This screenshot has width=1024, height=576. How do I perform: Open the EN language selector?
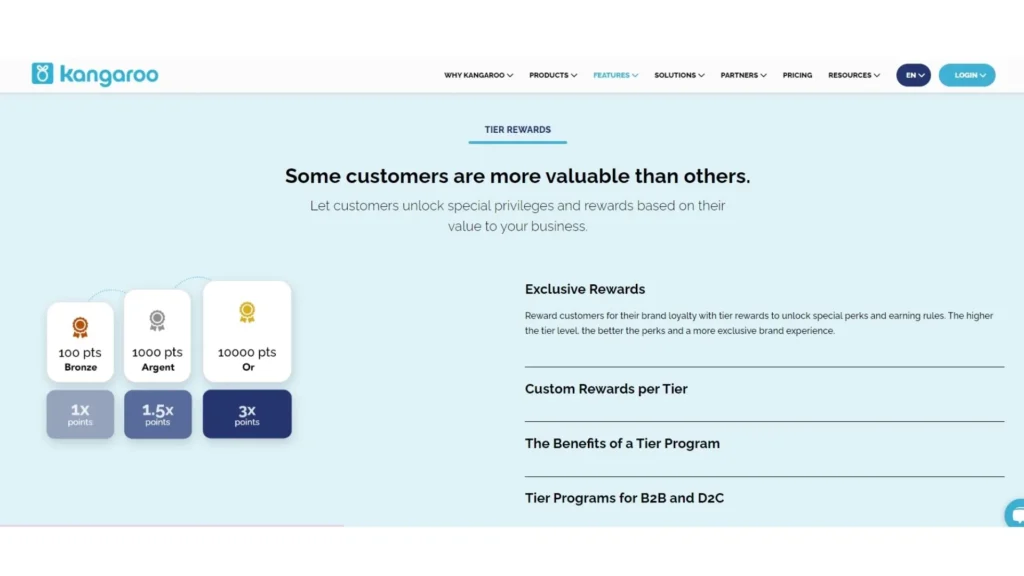(x=913, y=75)
